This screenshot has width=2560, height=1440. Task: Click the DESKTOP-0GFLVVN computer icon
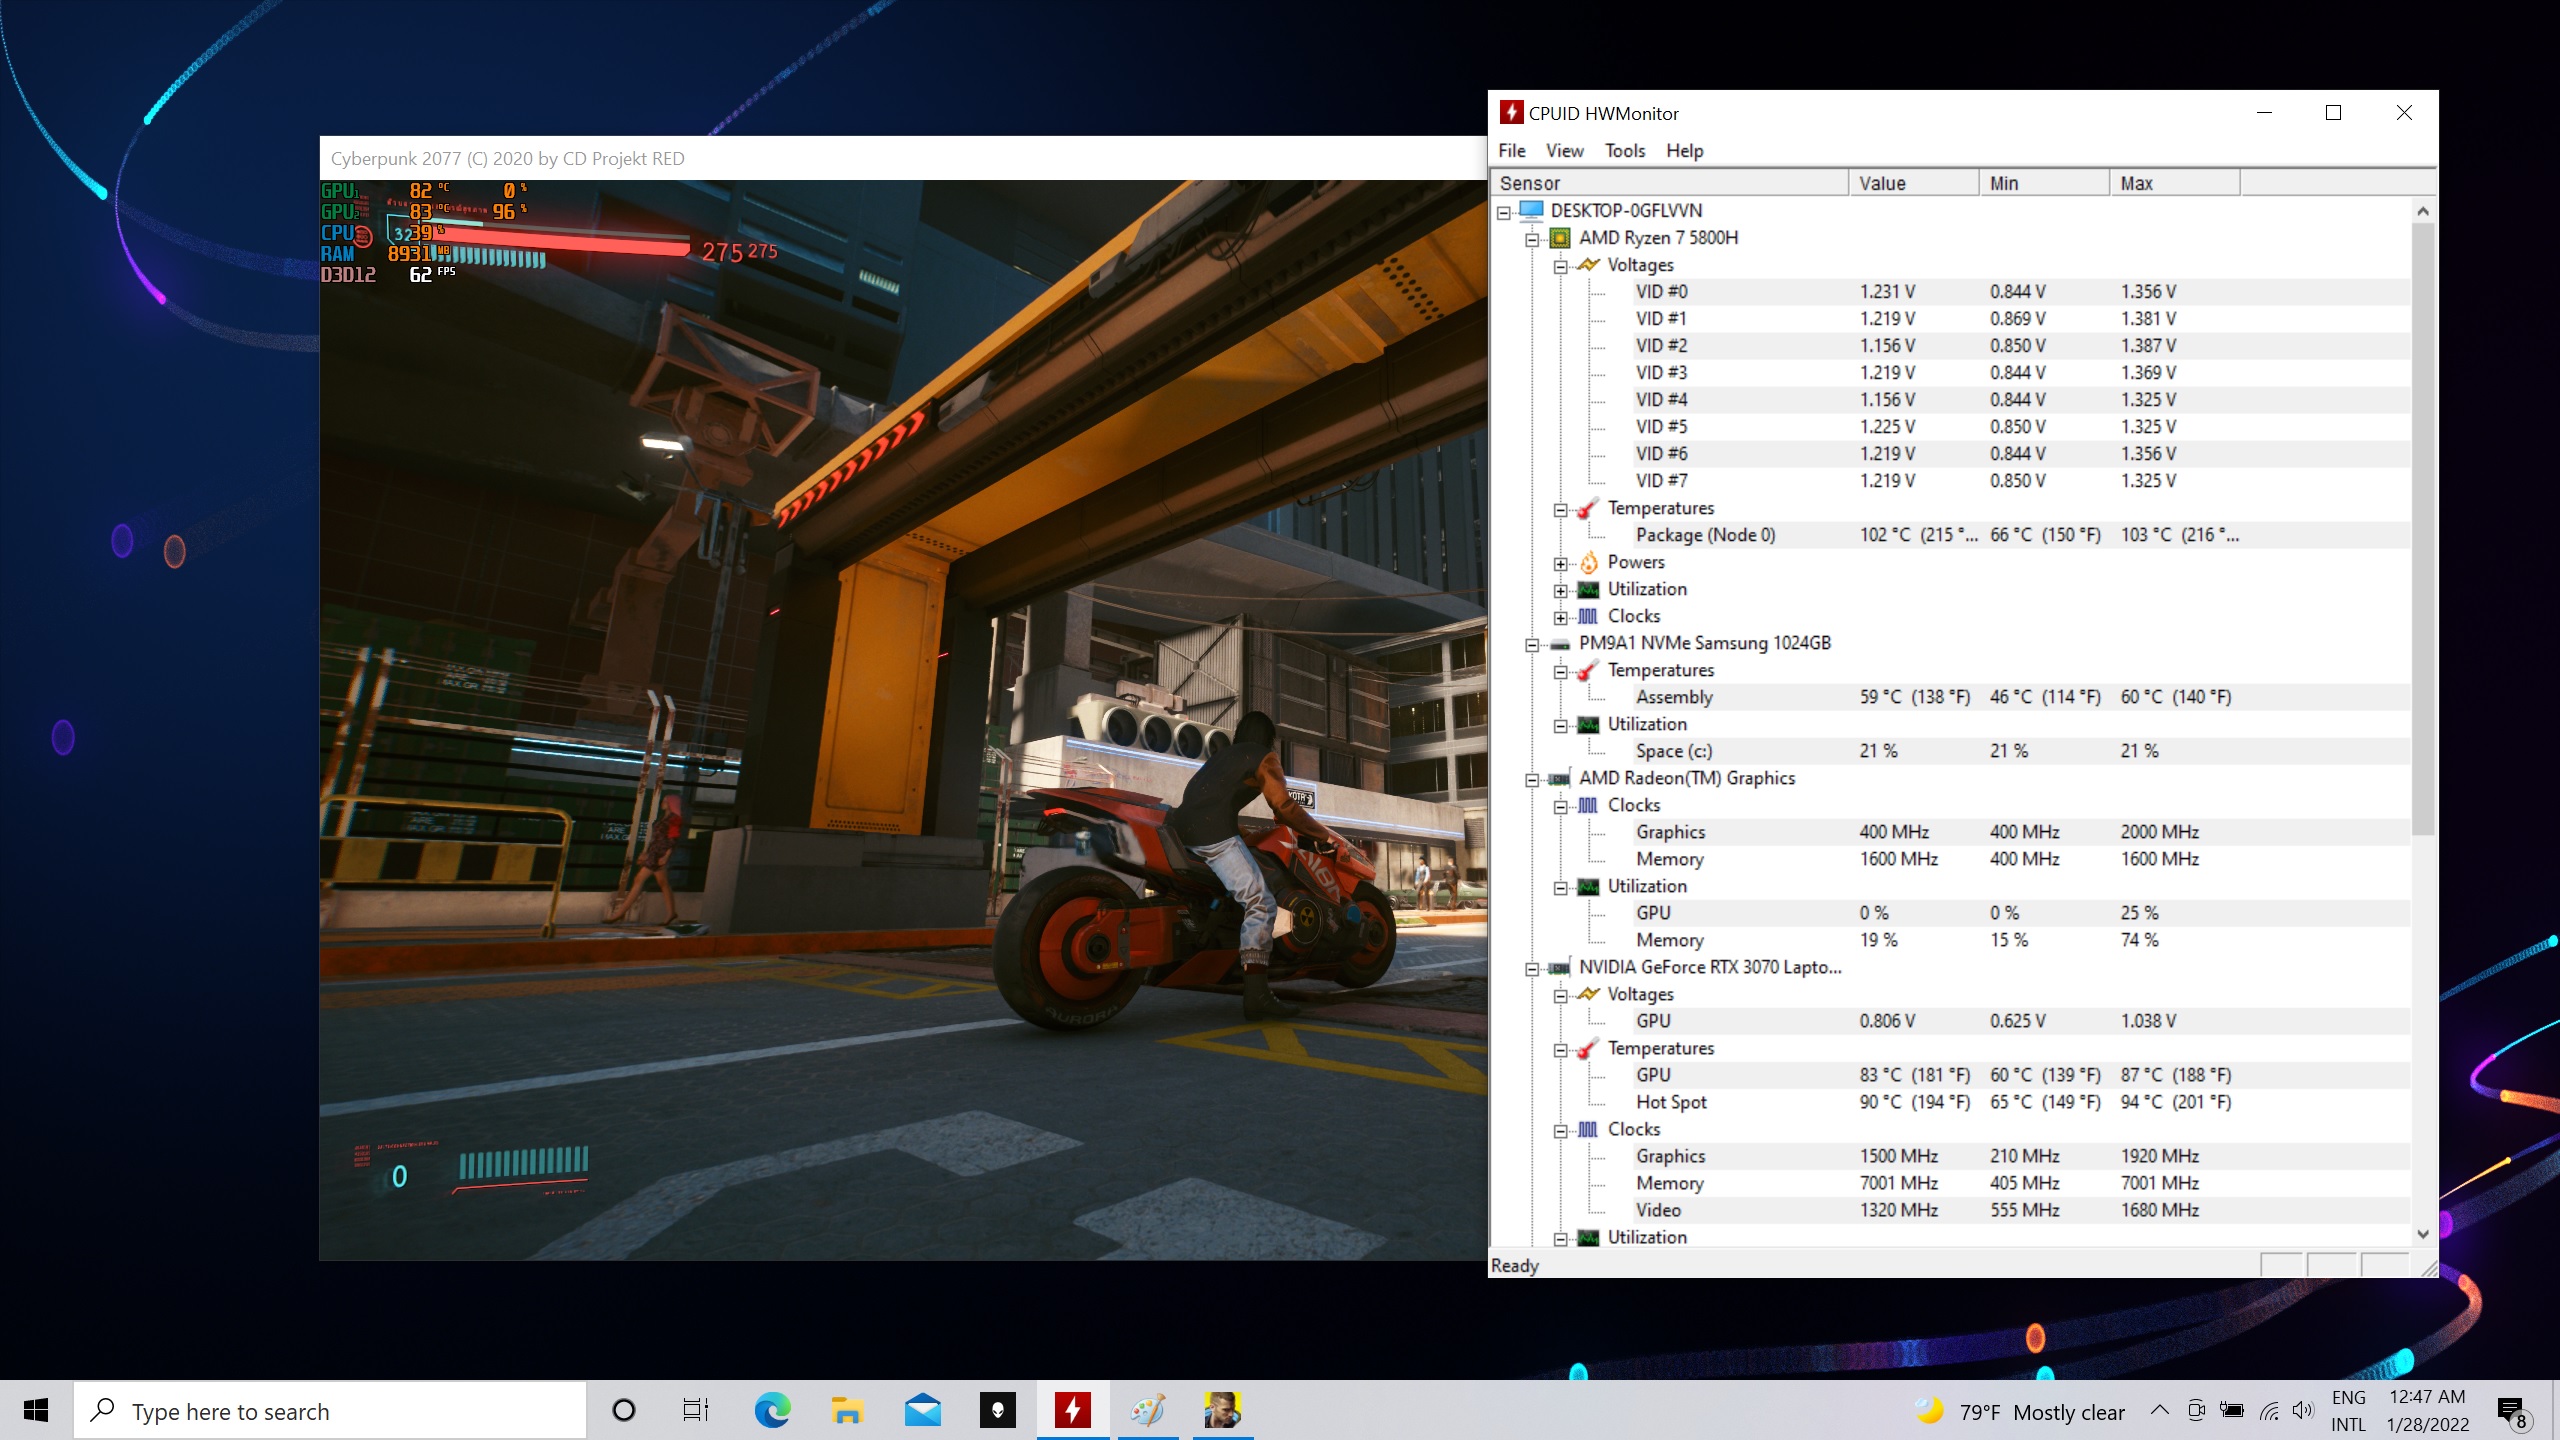tap(1531, 211)
